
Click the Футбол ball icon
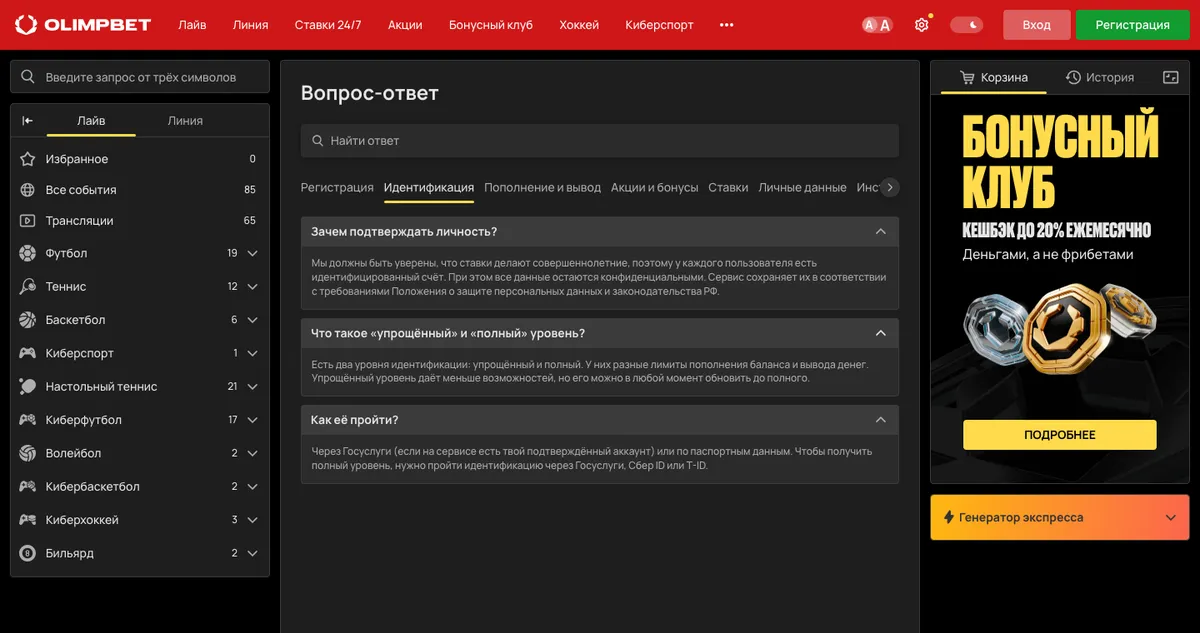28,253
